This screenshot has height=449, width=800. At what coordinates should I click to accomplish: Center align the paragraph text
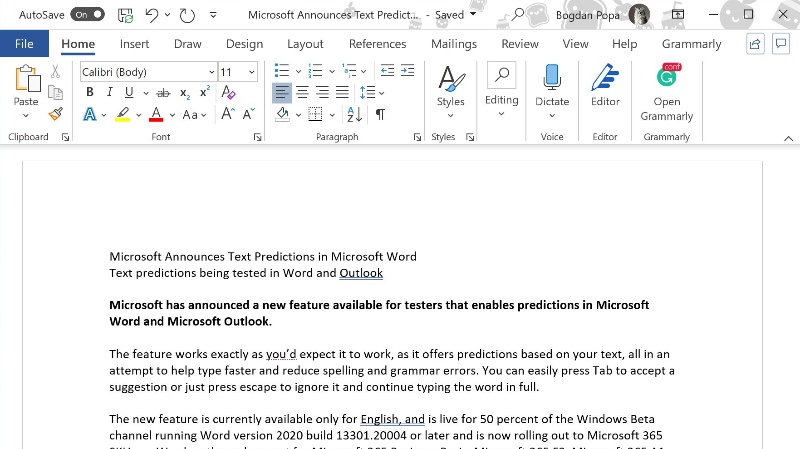[302, 92]
